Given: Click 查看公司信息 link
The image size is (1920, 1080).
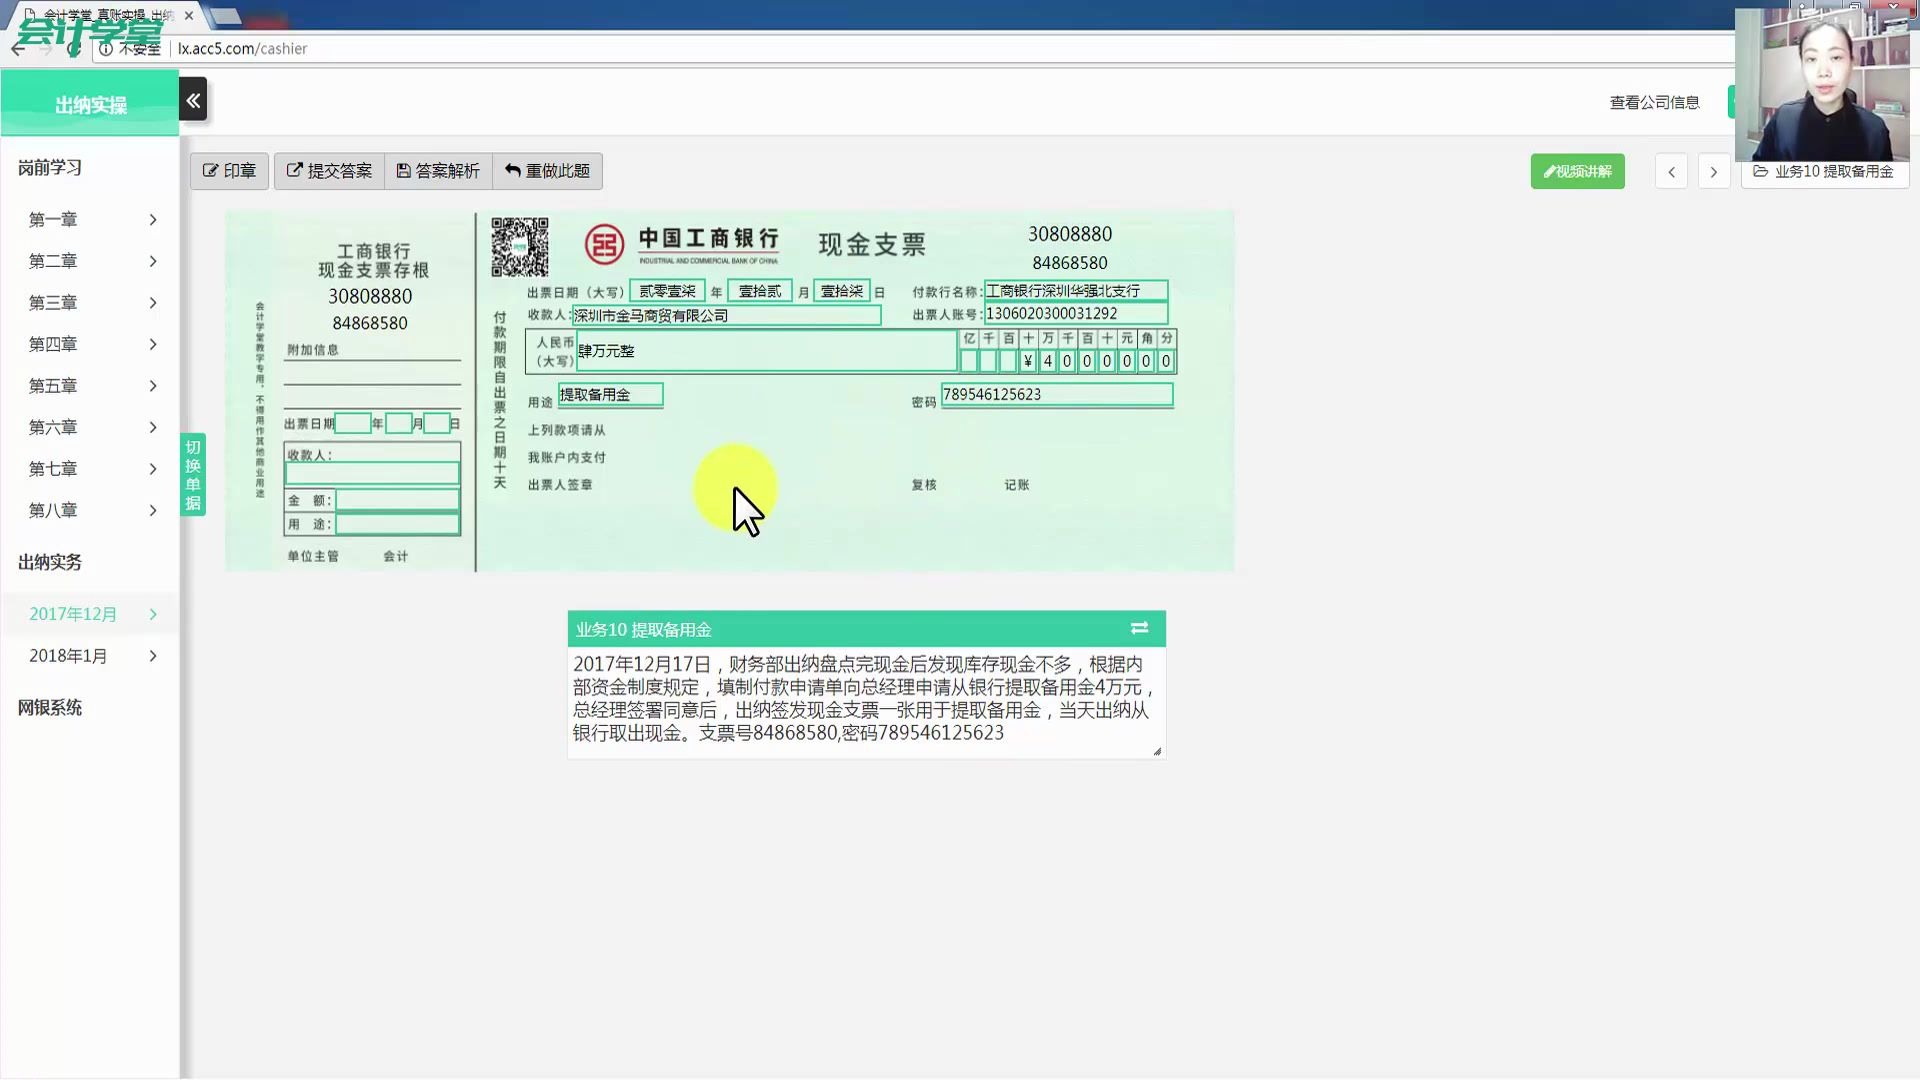Looking at the screenshot, I should pos(1654,101).
